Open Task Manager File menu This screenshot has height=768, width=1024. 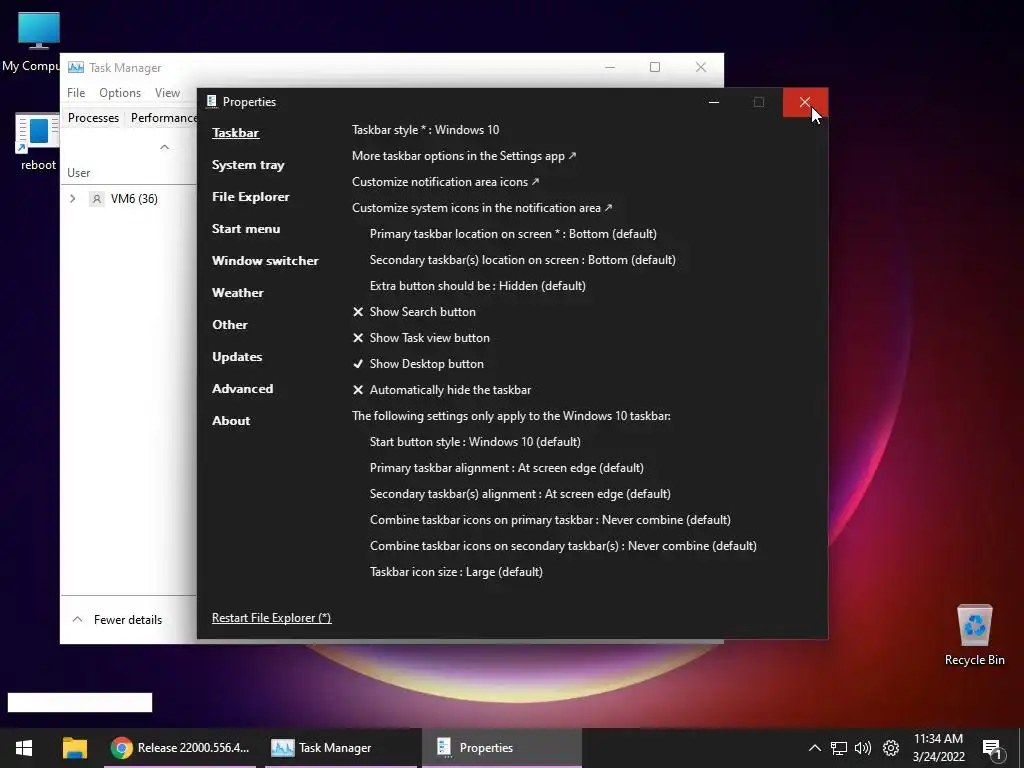[76, 93]
